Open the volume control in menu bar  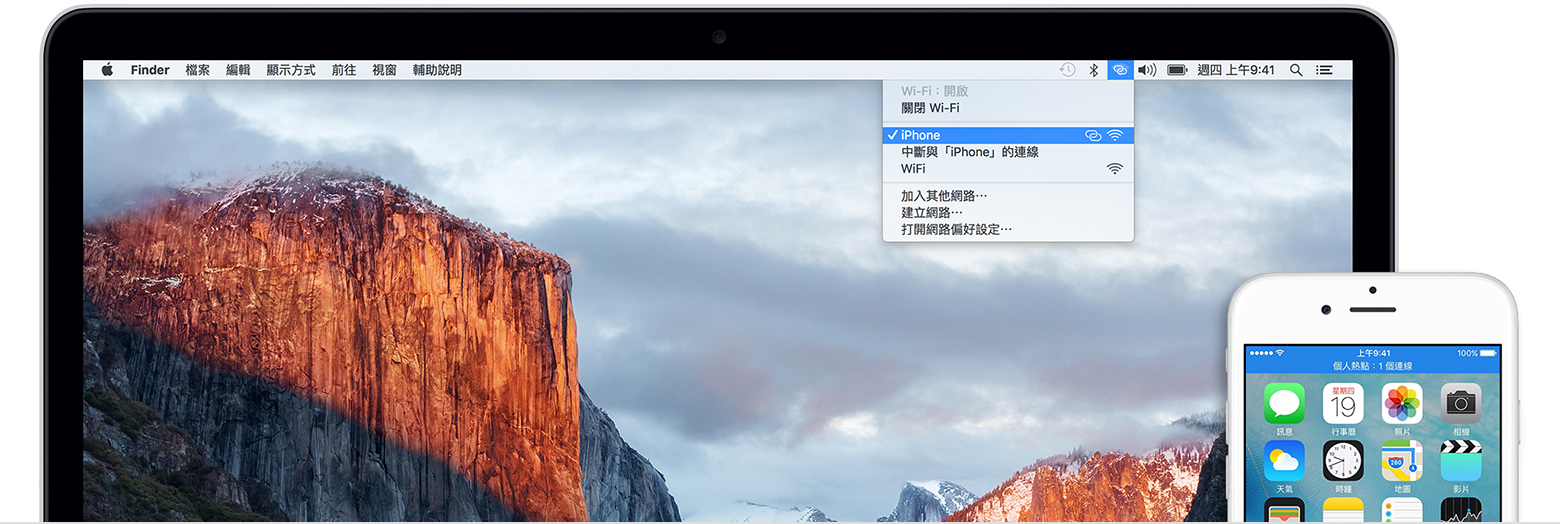[1147, 70]
